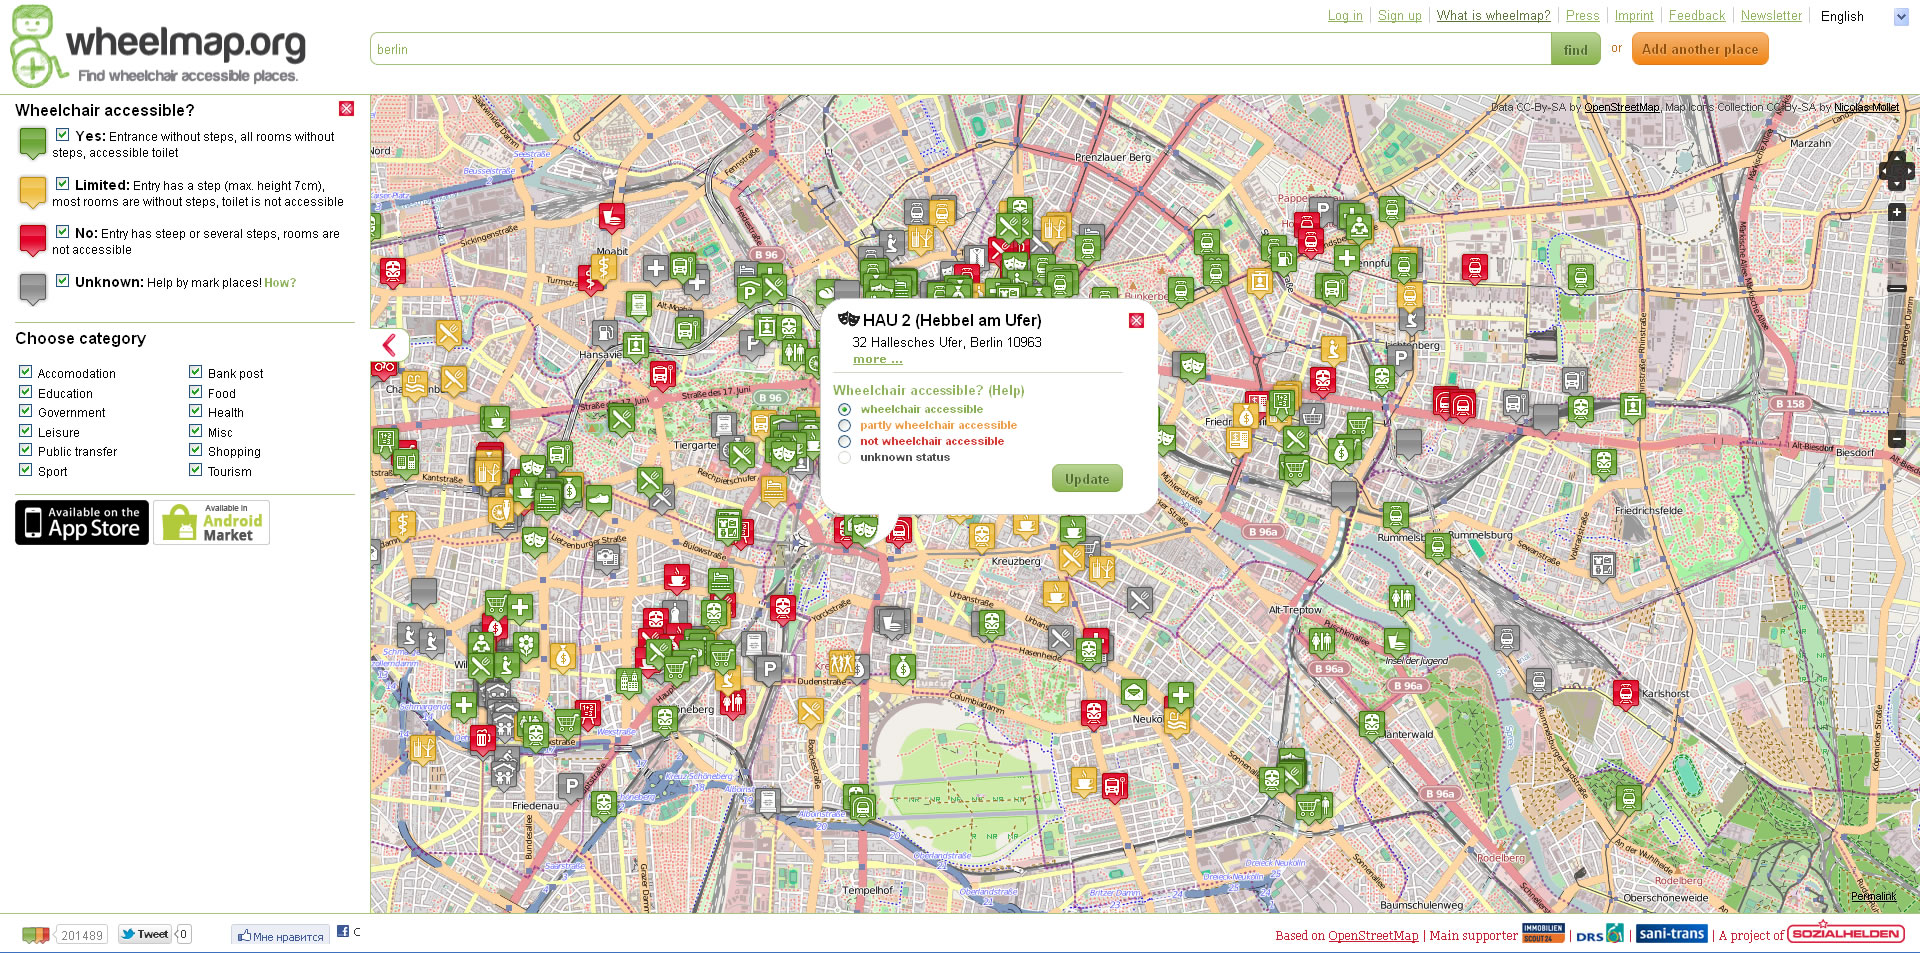This screenshot has width=1920, height=953.
Task: Pan the map up
Action: point(1896,158)
